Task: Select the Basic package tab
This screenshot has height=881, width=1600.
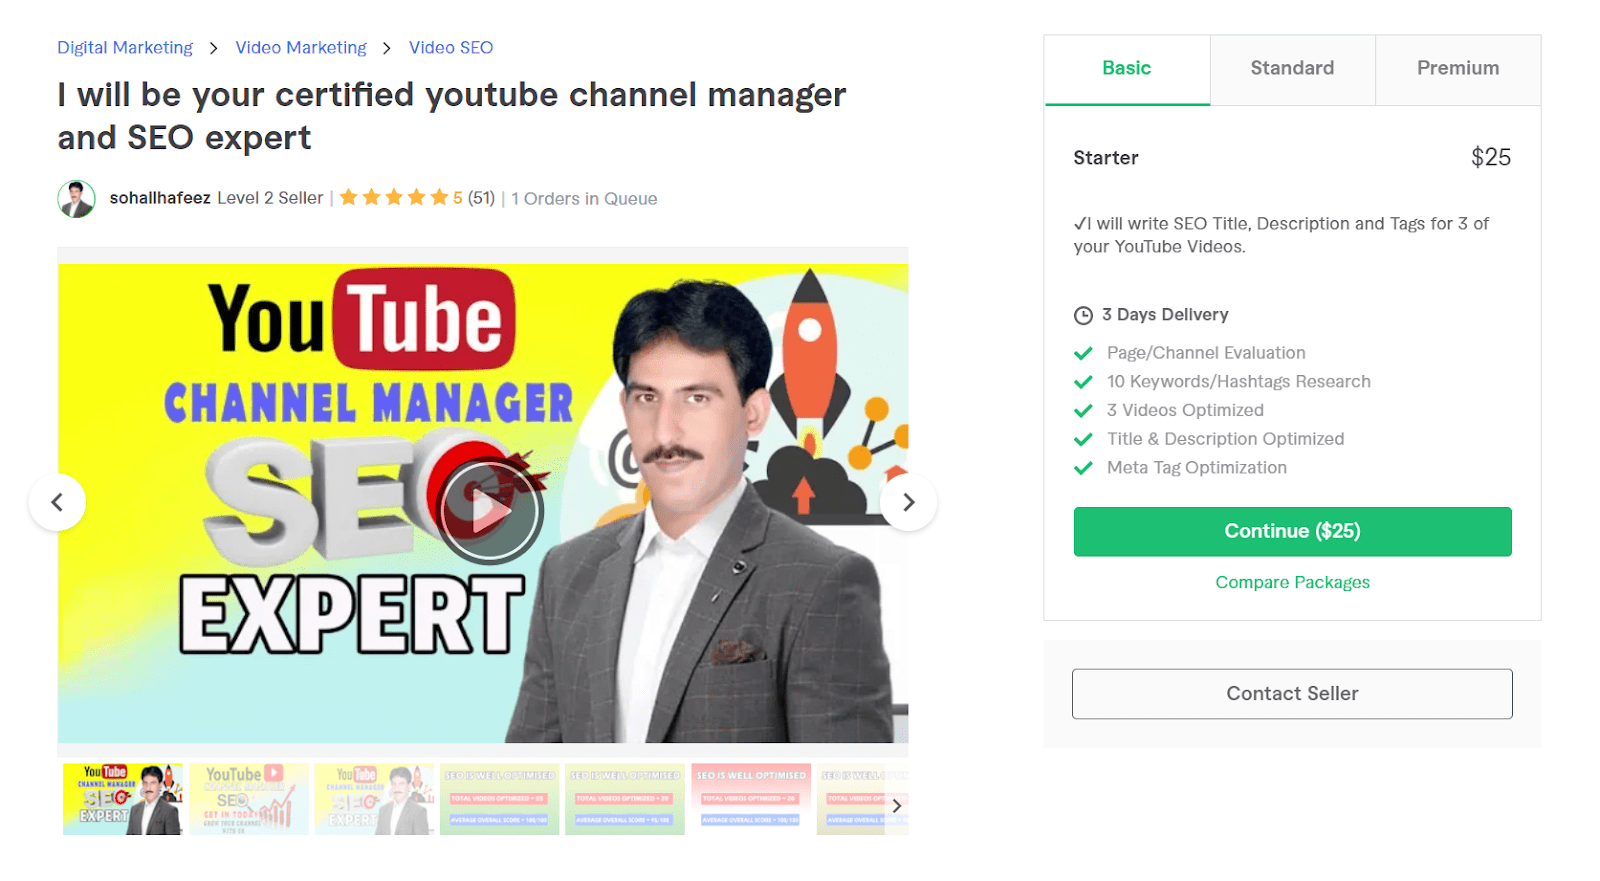Action: click(1127, 69)
